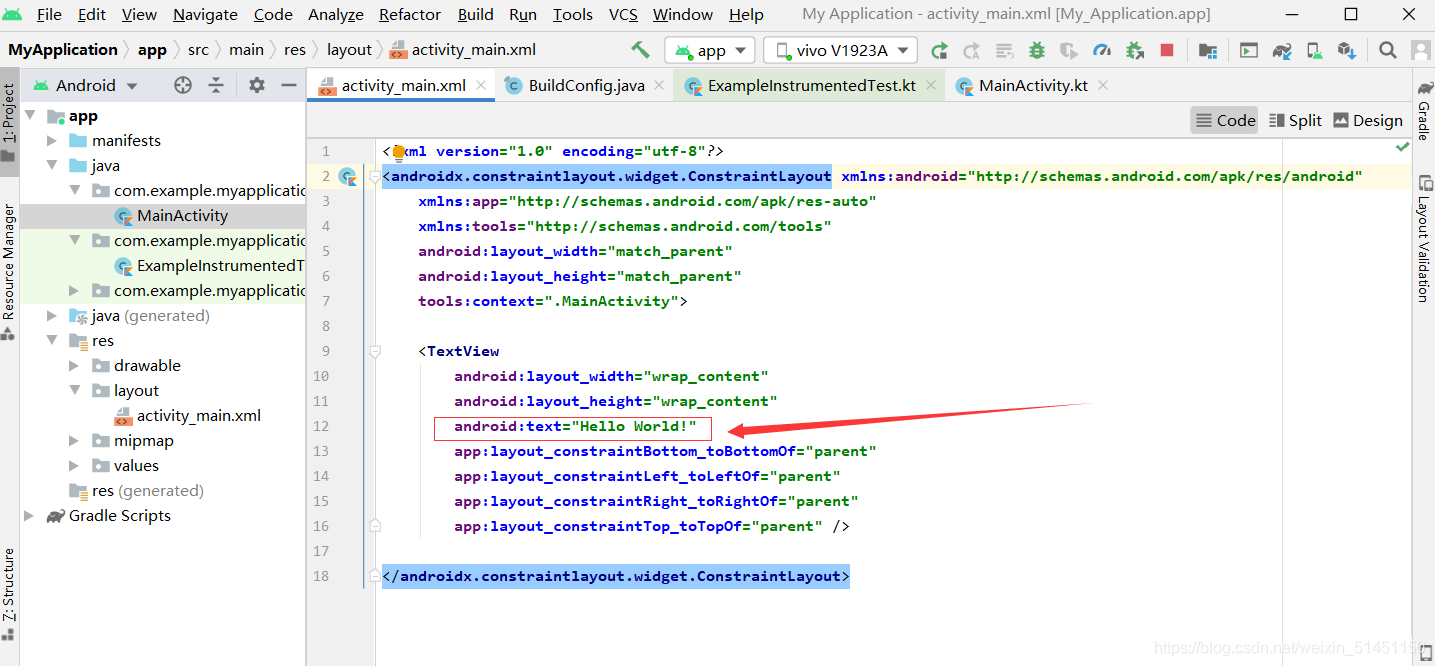The image size is (1435, 666).
Task: Expand the drawable folder
Action: click(x=72, y=365)
